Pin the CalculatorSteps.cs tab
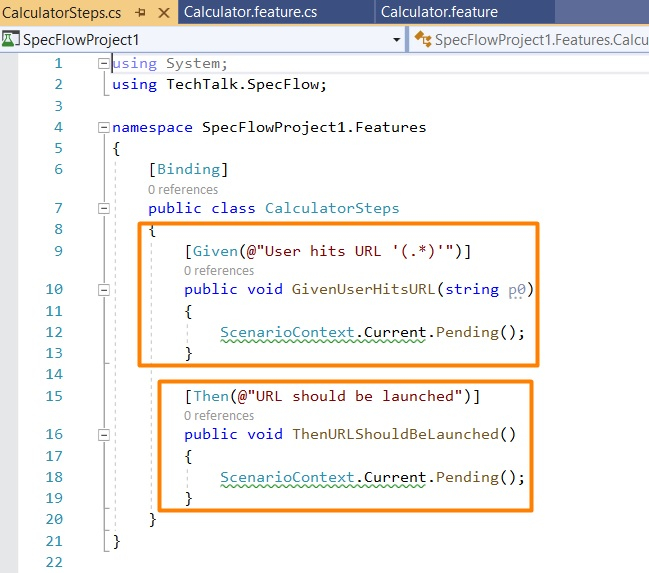 tap(140, 12)
